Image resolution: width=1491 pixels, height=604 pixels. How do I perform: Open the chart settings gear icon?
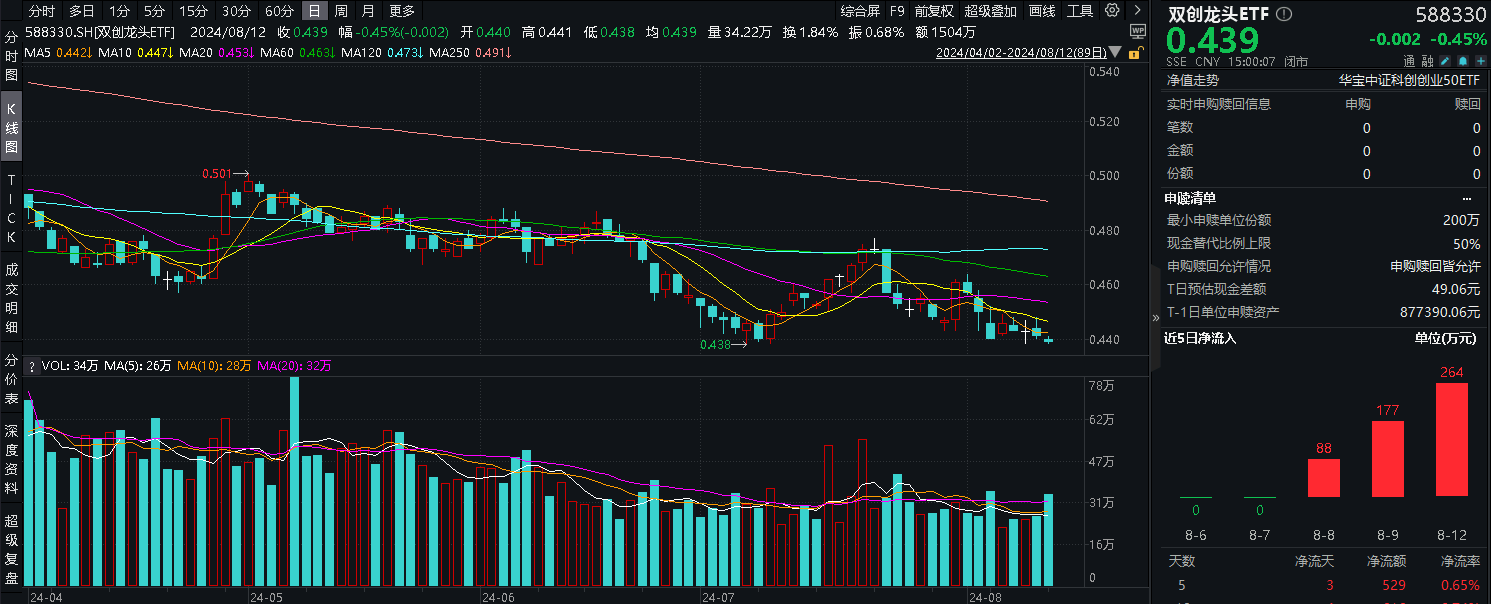(x=1111, y=11)
